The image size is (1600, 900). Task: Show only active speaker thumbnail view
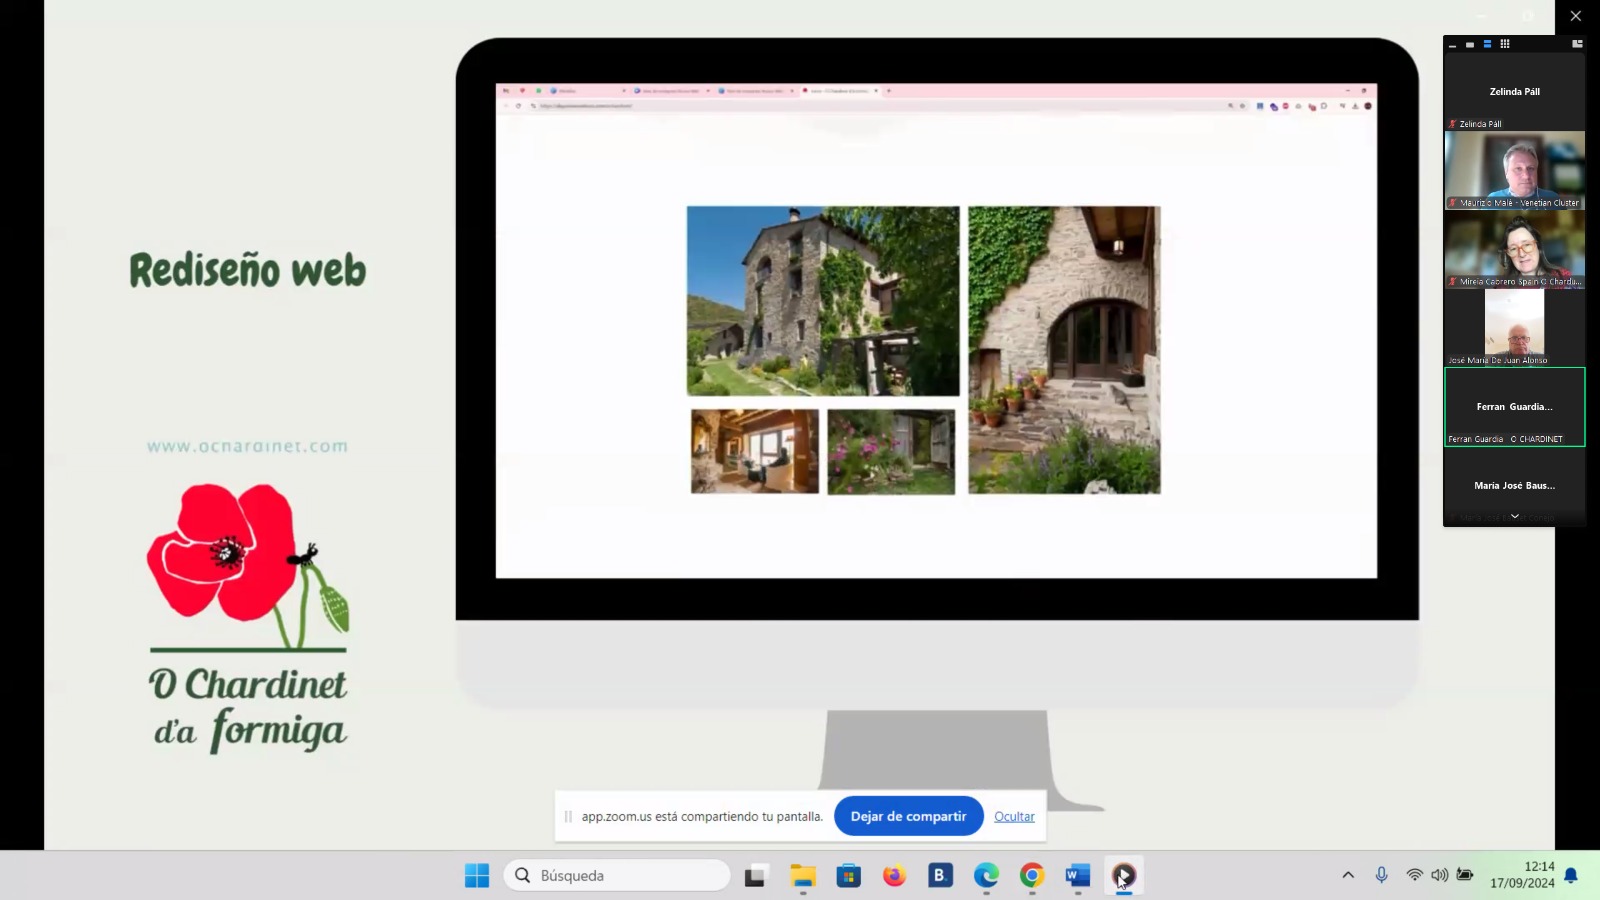tap(1470, 44)
